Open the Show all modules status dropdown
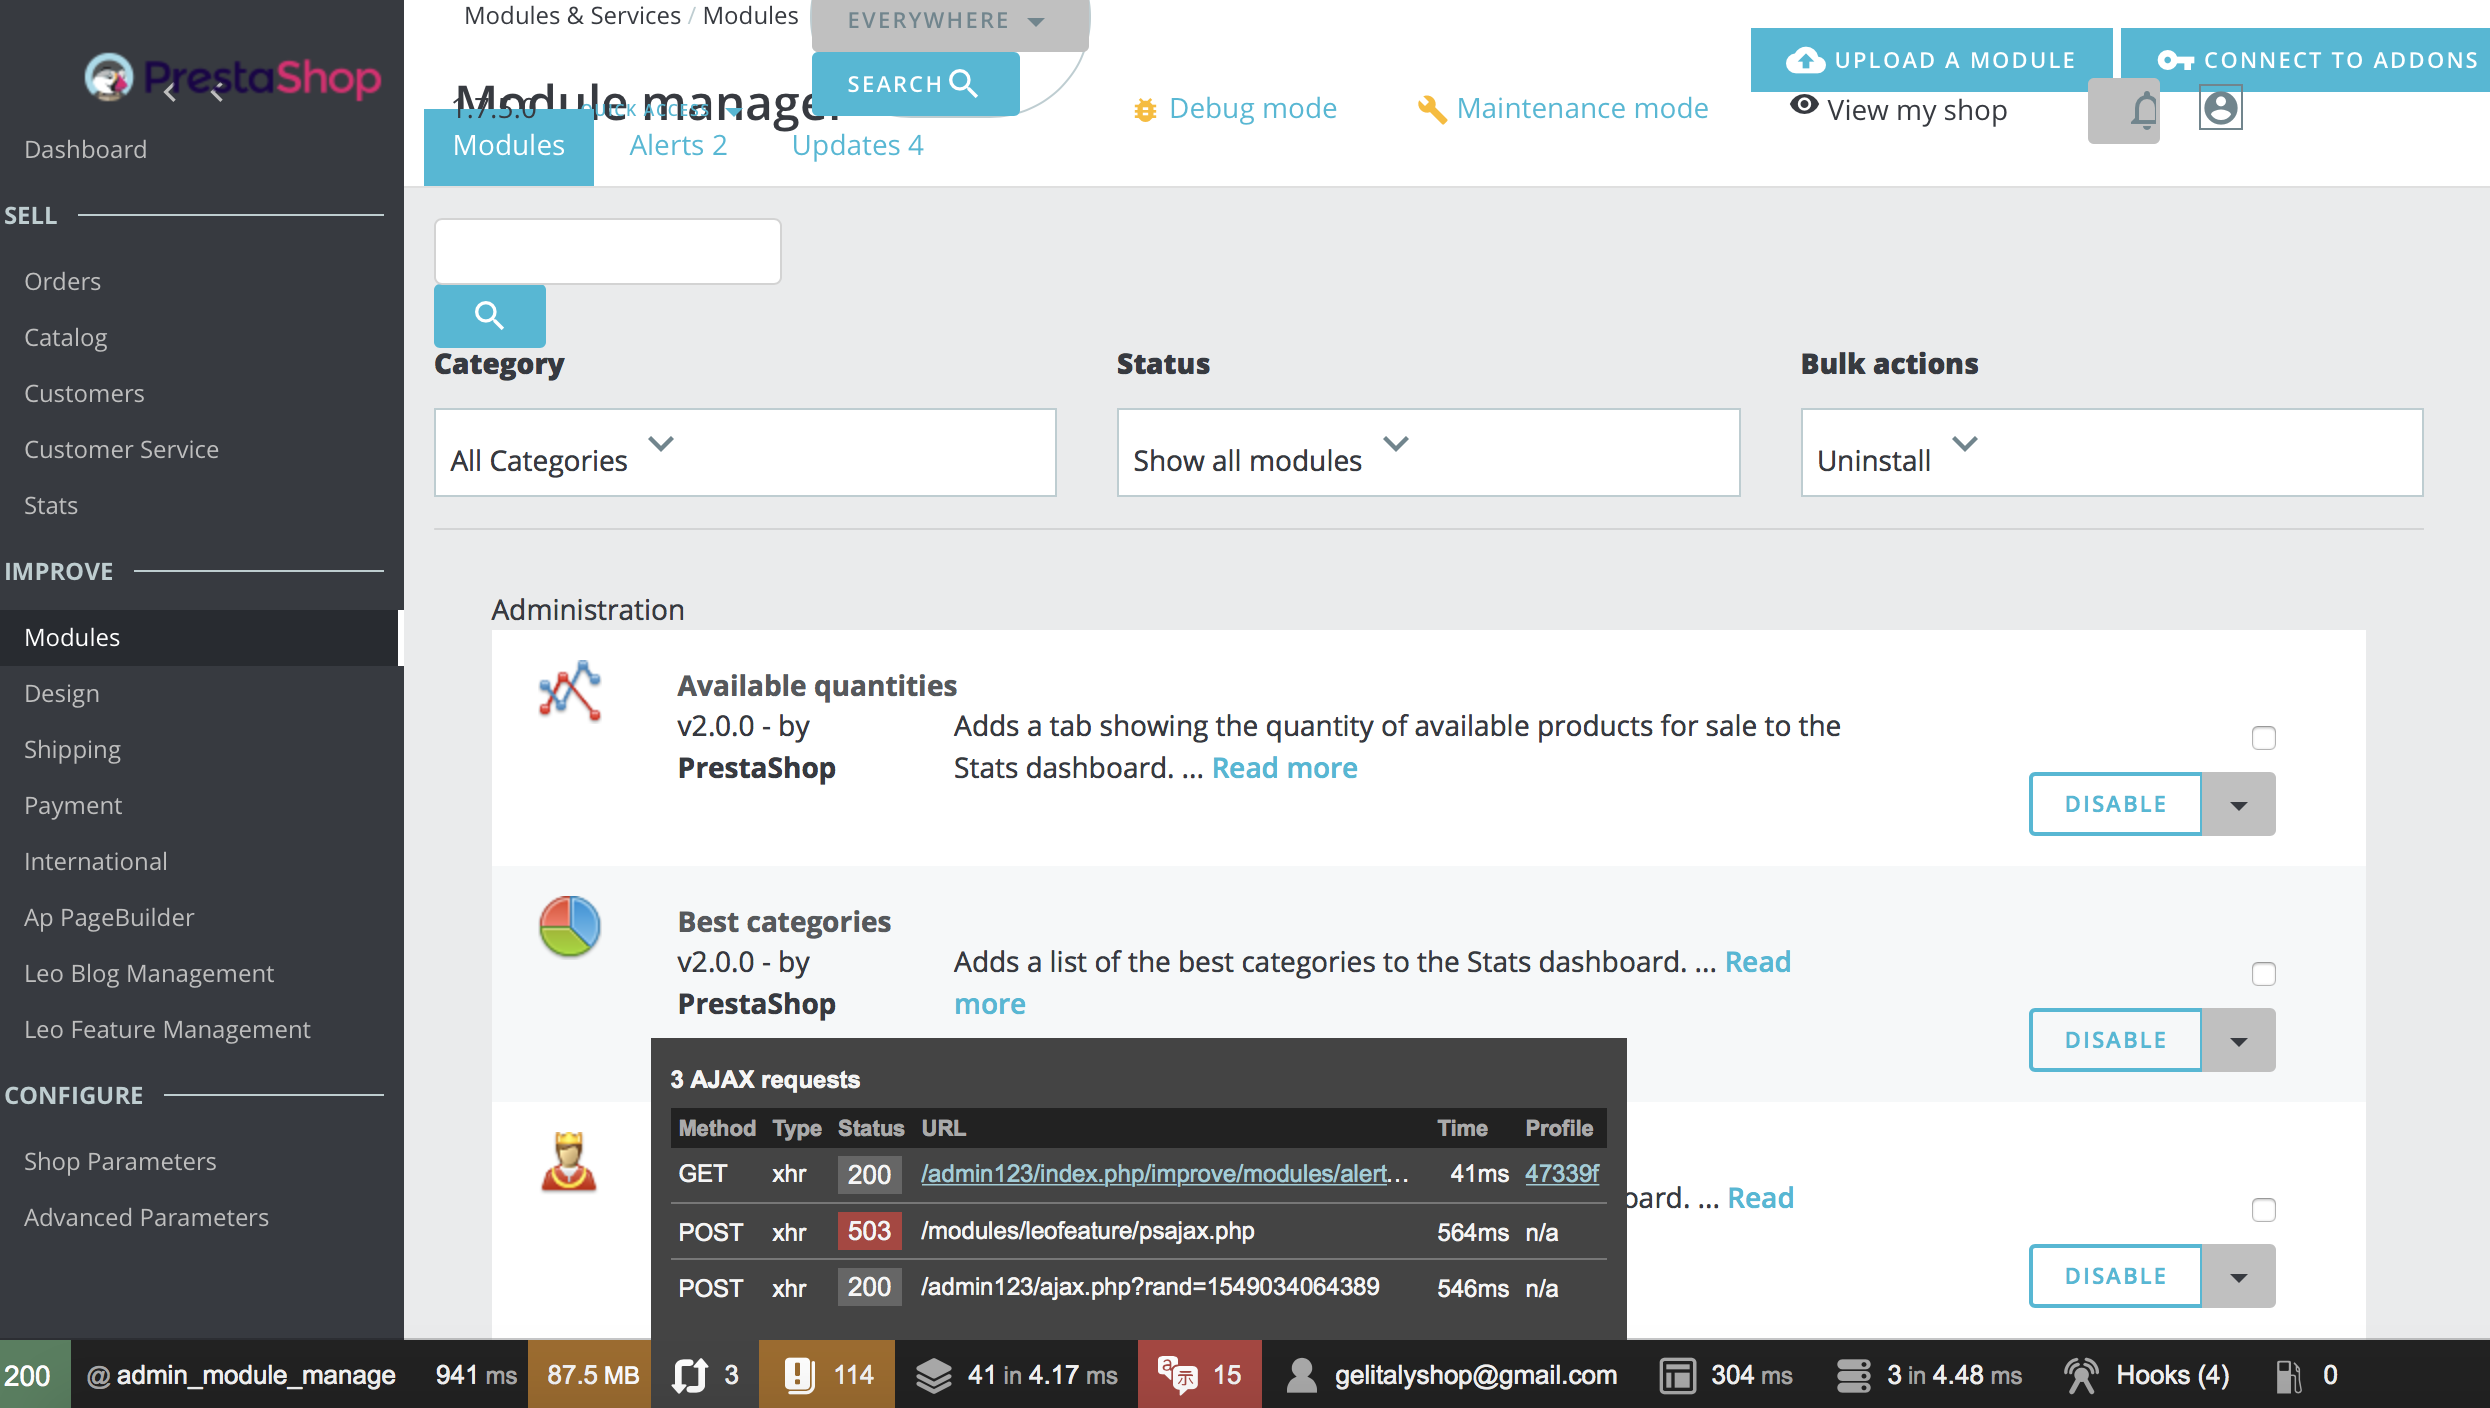 (1428, 452)
